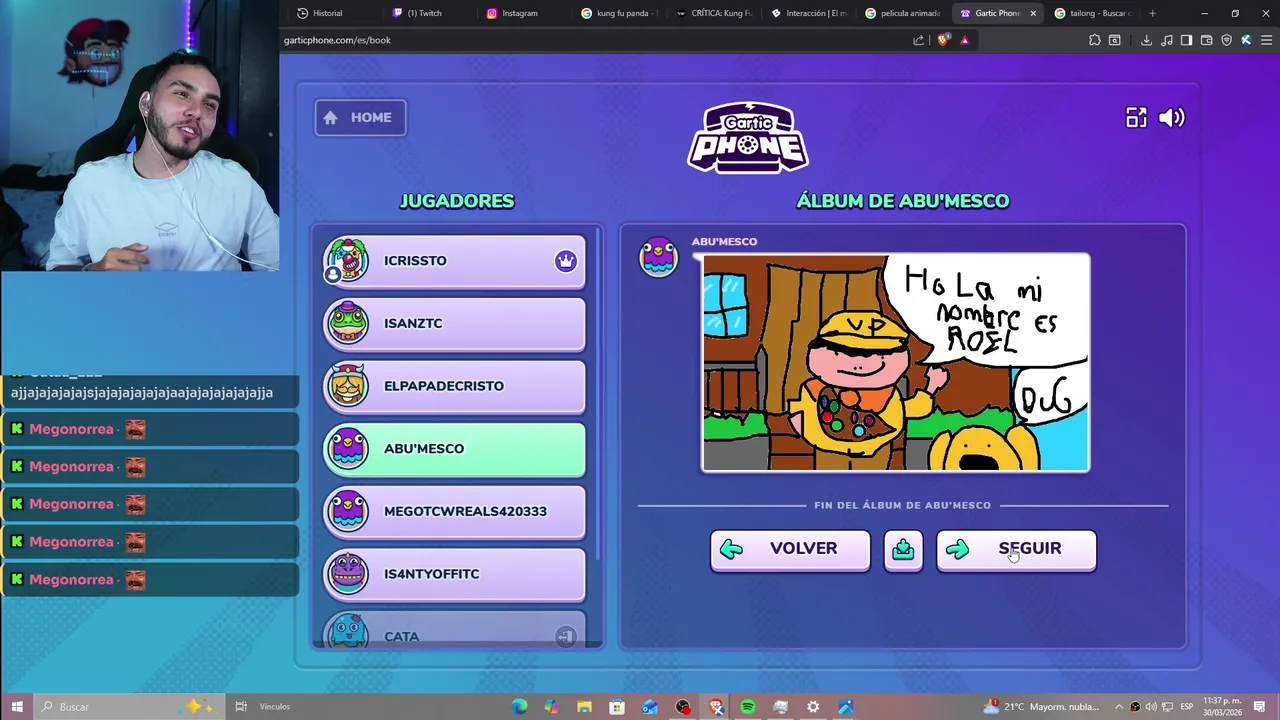Click SEGUIR to continue to next album

click(x=1016, y=549)
